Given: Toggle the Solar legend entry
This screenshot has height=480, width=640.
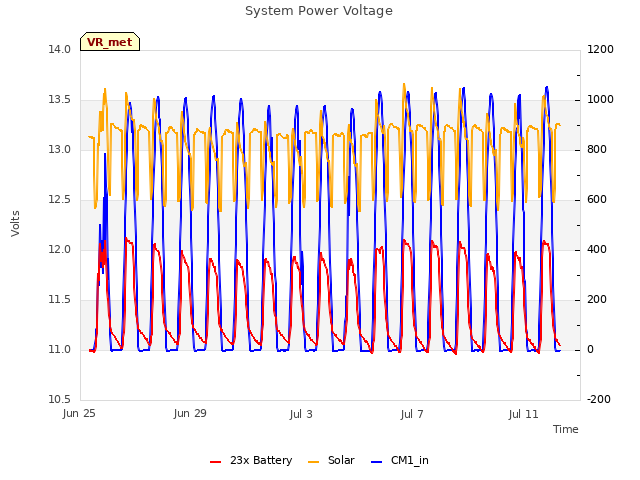Looking at the screenshot, I should click(x=331, y=460).
